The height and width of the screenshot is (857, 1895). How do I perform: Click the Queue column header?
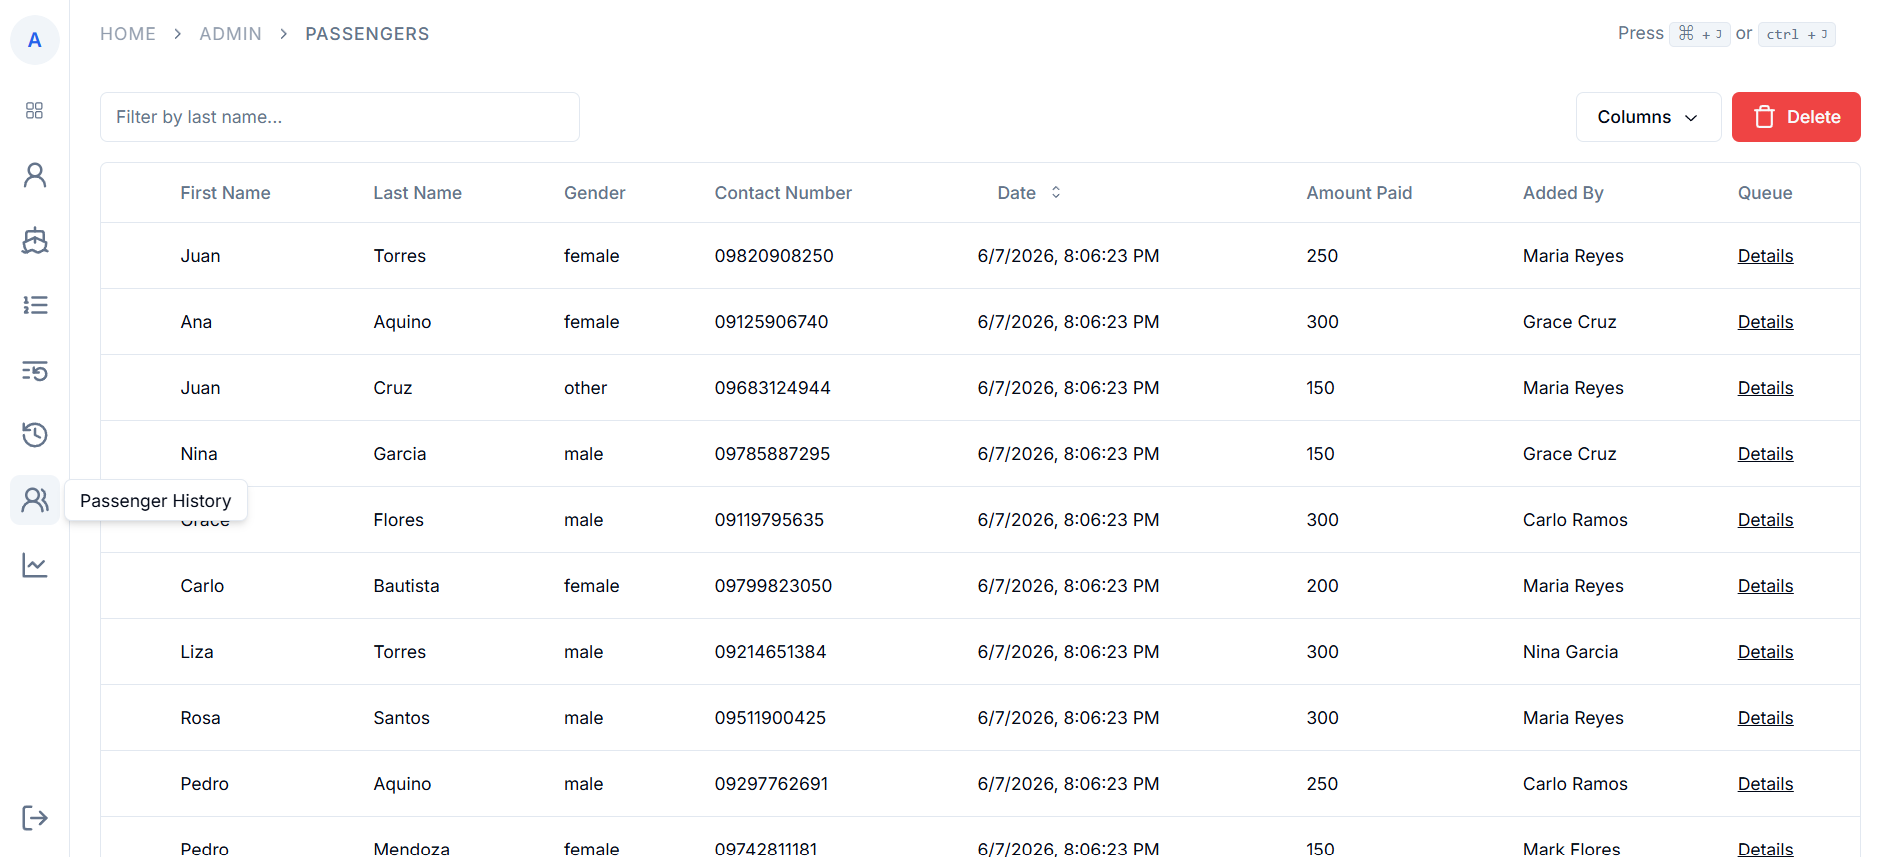[1765, 193]
